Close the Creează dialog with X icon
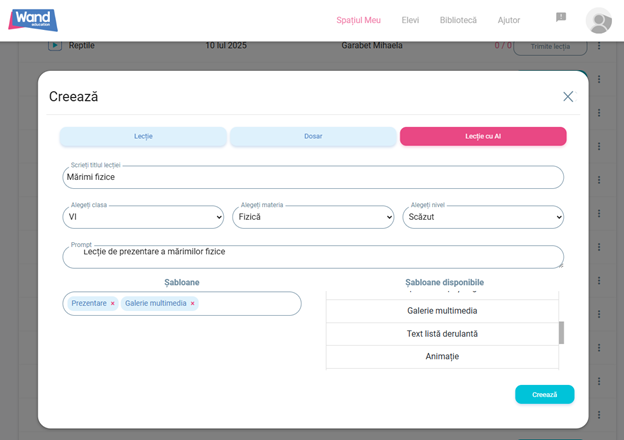This screenshot has height=440, width=624. [x=568, y=97]
